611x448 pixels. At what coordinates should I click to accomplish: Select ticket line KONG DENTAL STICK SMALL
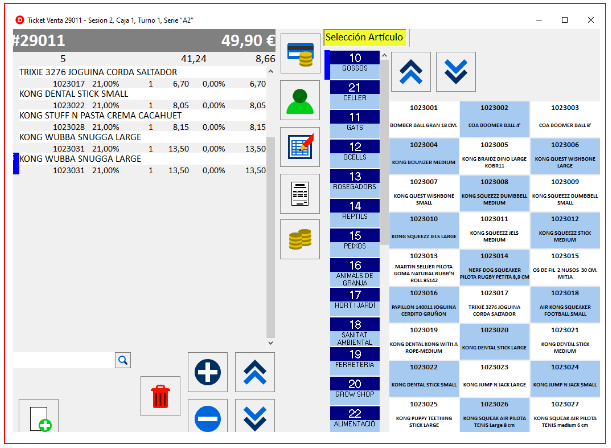coord(143,100)
